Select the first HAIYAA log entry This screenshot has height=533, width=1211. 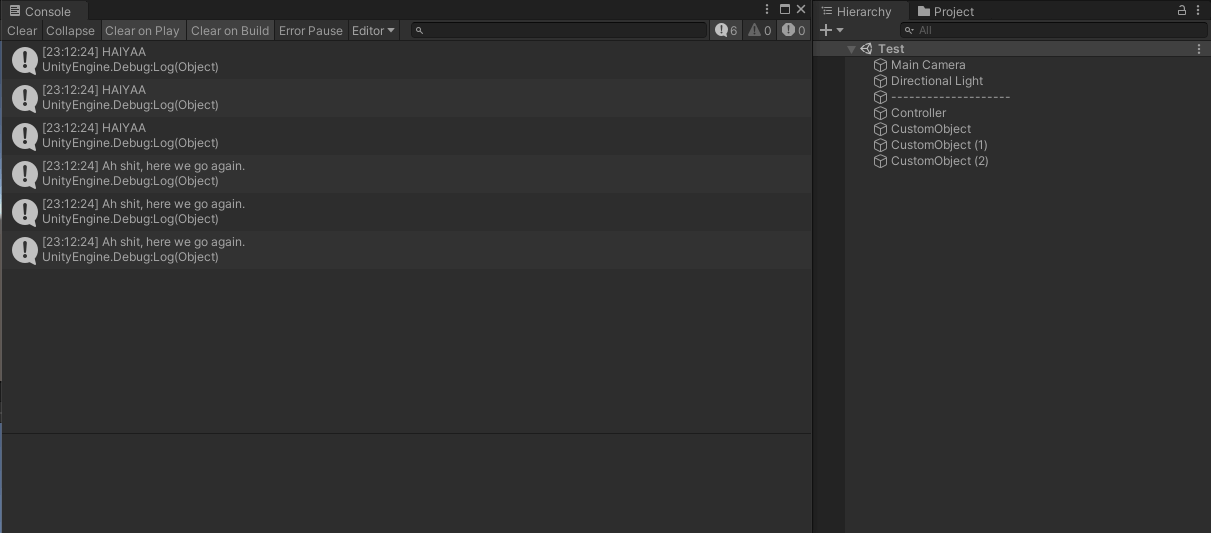tap(406, 60)
